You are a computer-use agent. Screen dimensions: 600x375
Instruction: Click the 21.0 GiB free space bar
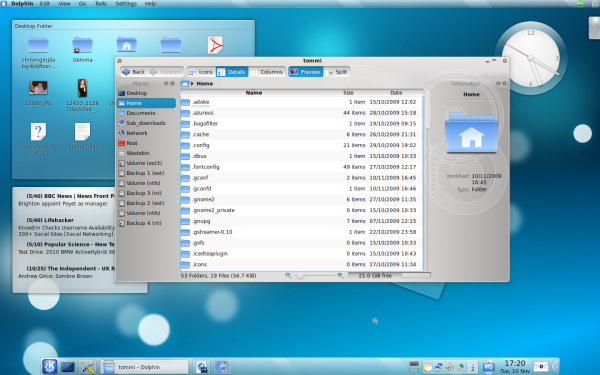(x=389, y=276)
